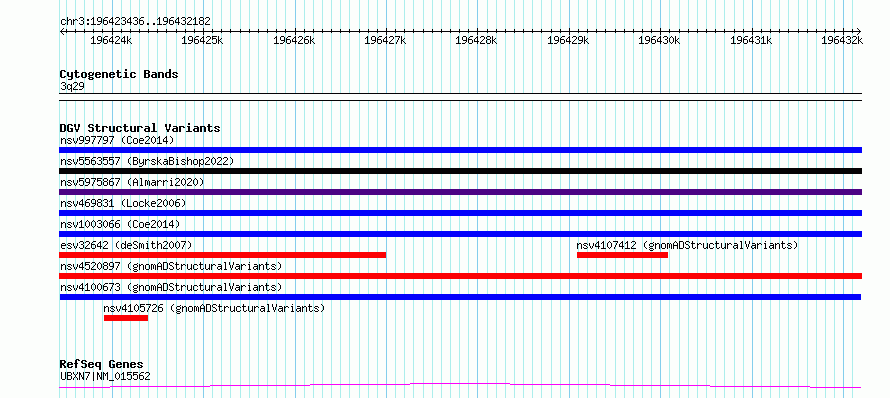This screenshot has height=398, width=890.
Task: Click the nsv5563557 (ByrskaBishop2022) label
Action: click(x=147, y=161)
